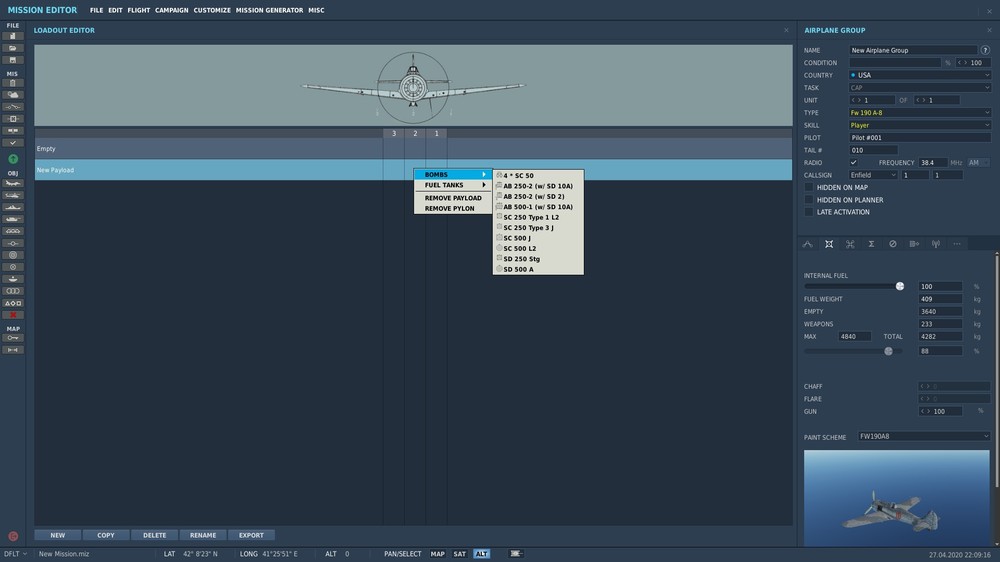Click the new mission icon under FILE

click(13, 36)
